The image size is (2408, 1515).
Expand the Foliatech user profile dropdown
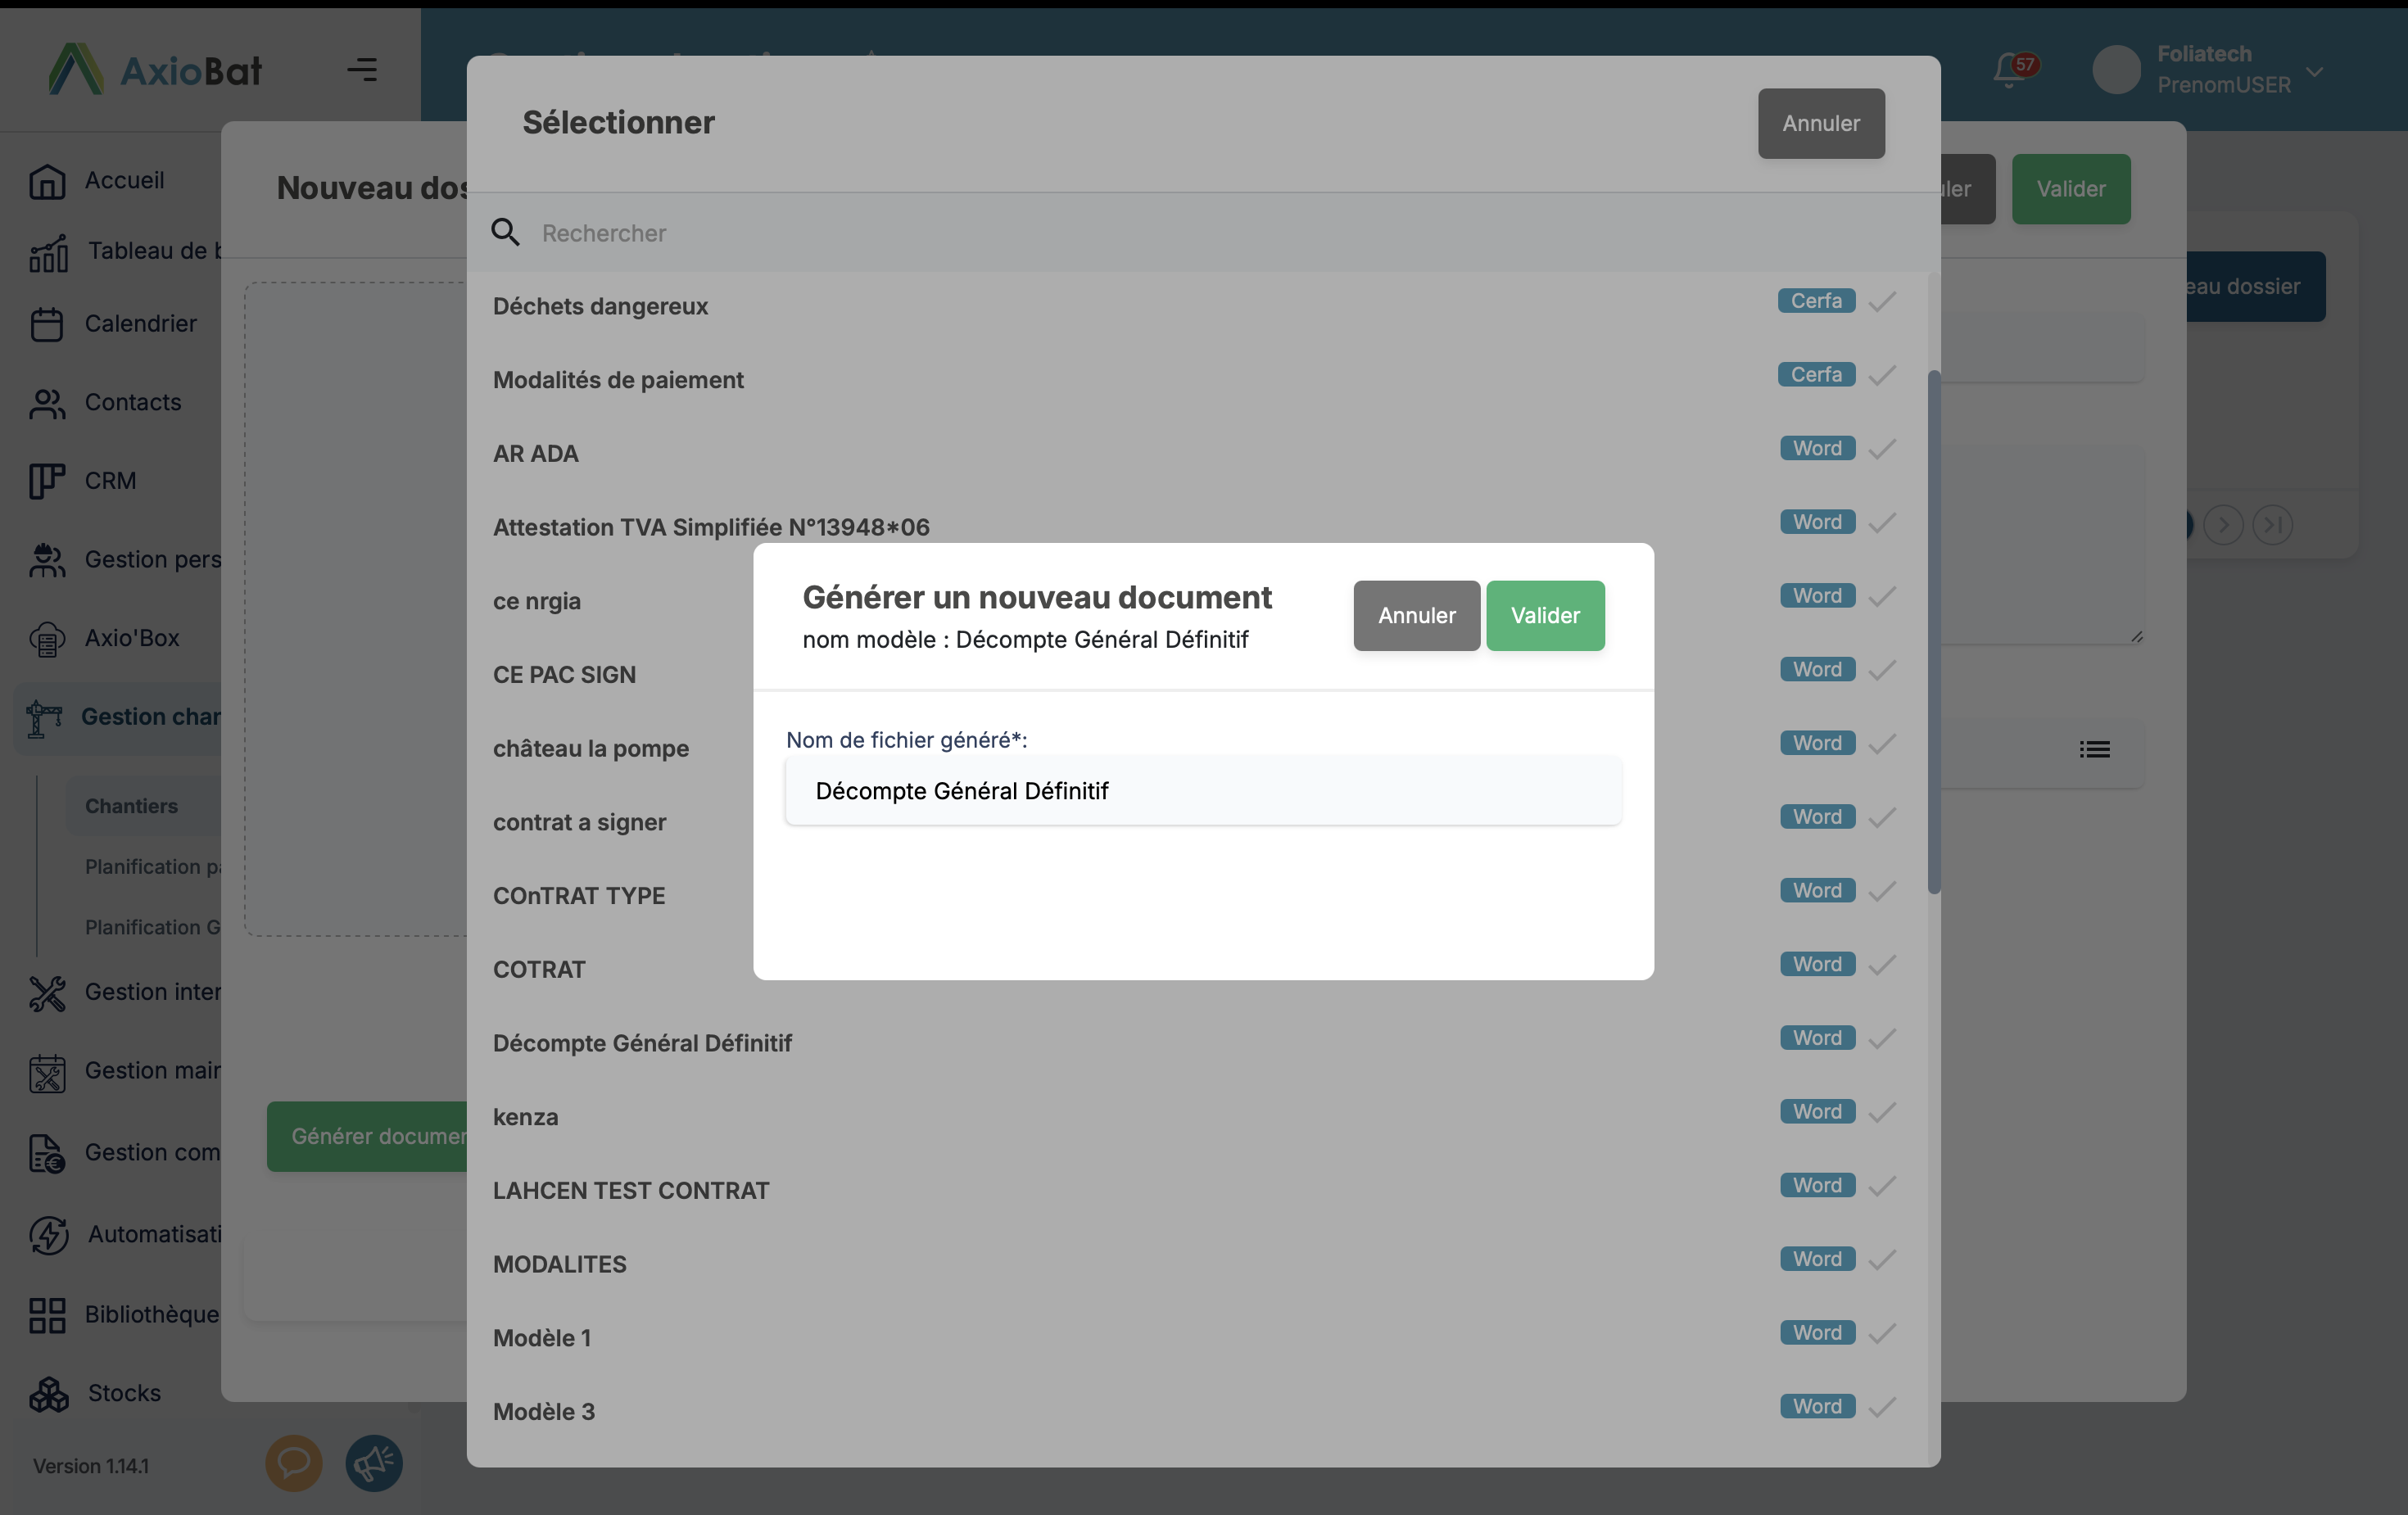click(2314, 71)
